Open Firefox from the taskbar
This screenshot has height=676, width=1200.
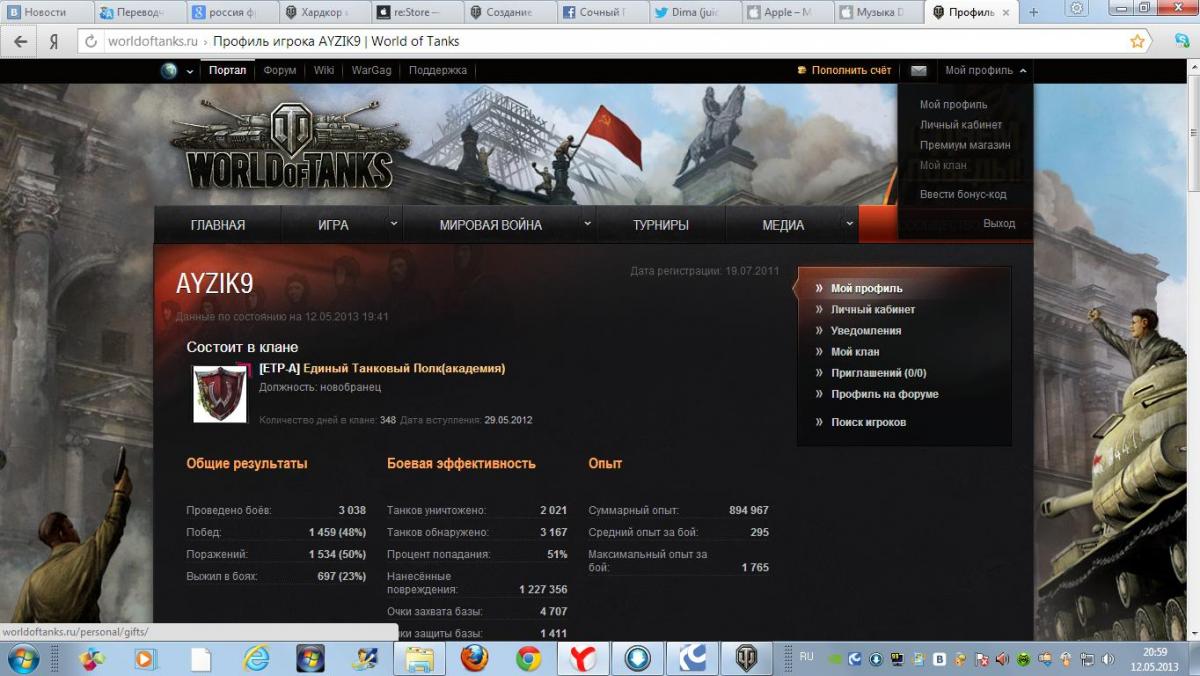pyautogui.click(x=474, y=658)
